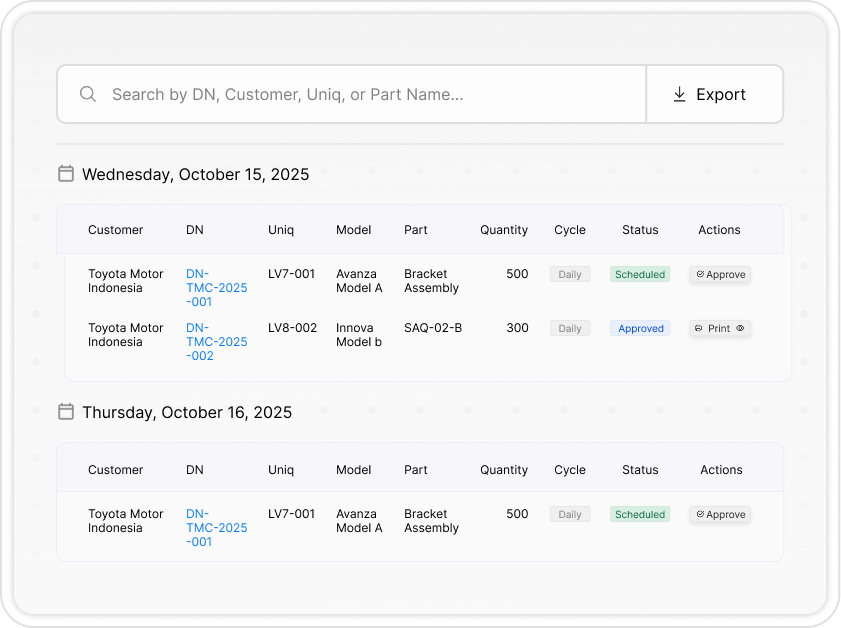Viewport: 841px width, 628px height.
Task: Click the printer icon in the Print button
Action: tap(698, 328)
